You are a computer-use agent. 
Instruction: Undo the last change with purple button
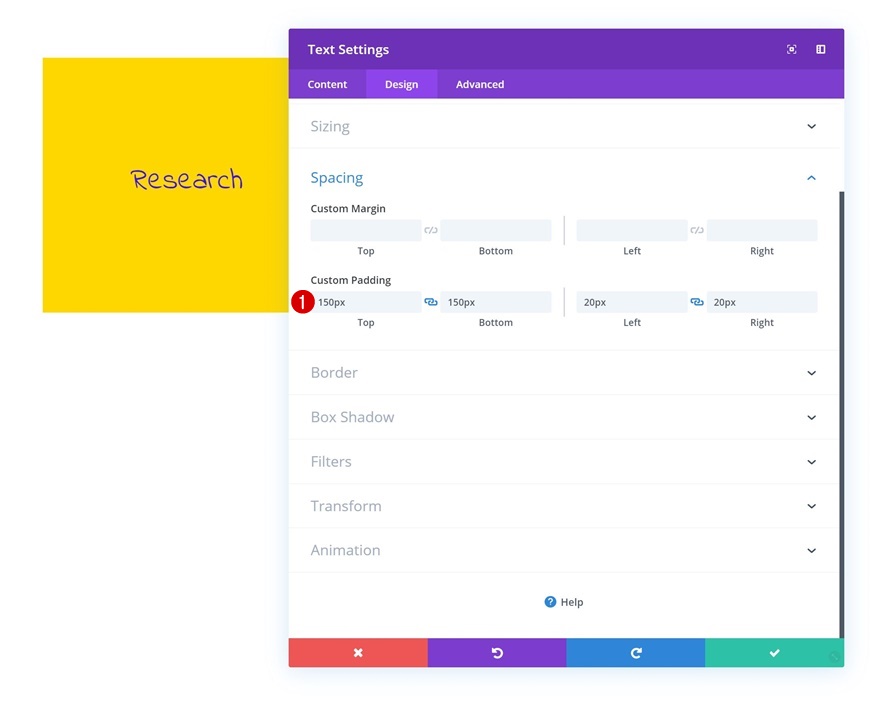pyautogui.click(x=497, y=653)
